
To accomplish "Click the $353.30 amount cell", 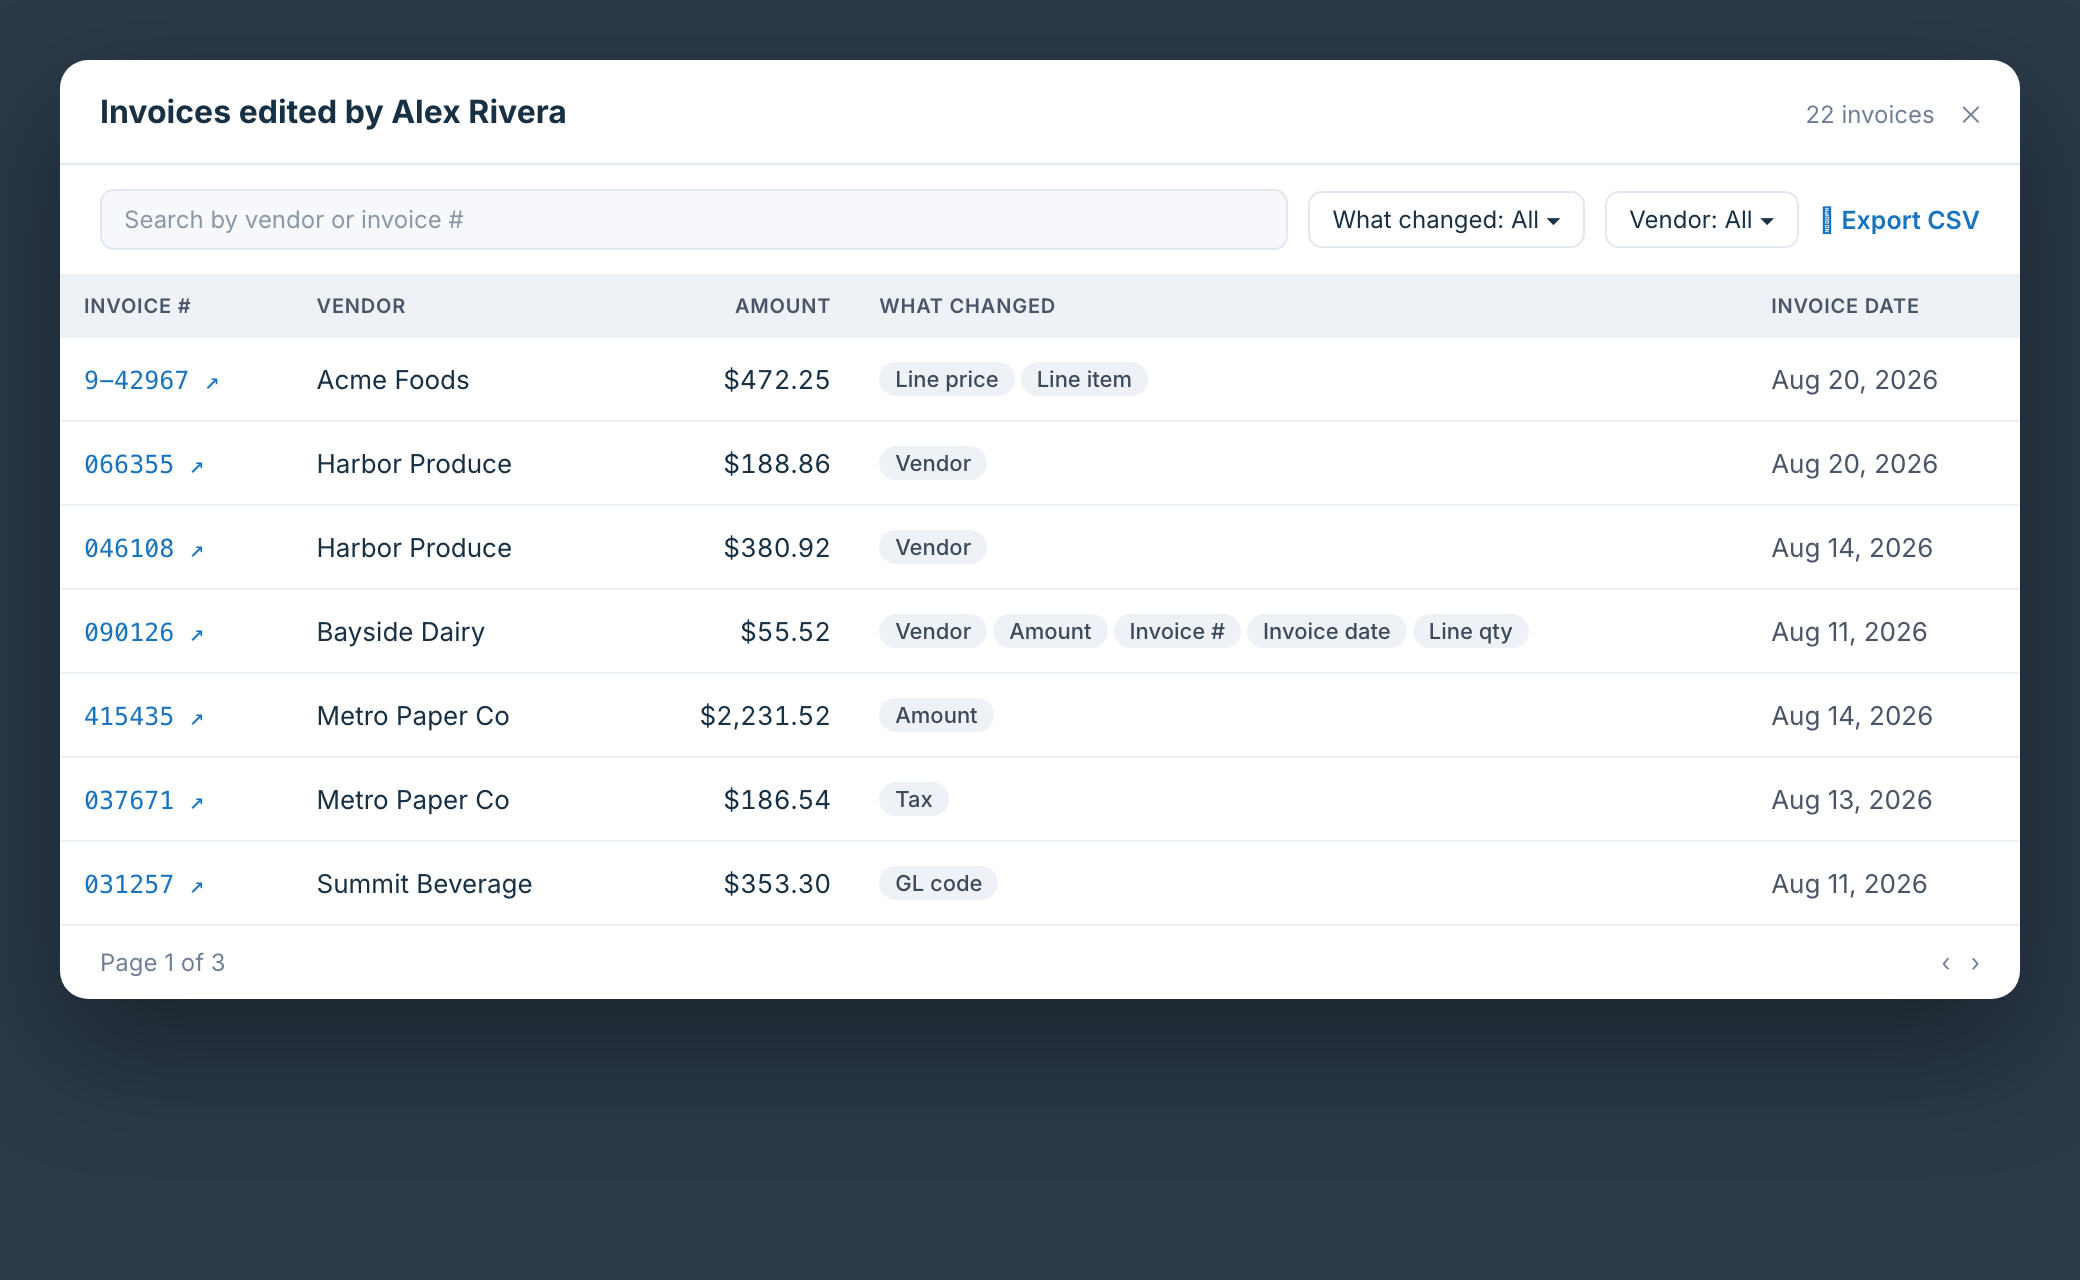I will [x=777, y=884].
